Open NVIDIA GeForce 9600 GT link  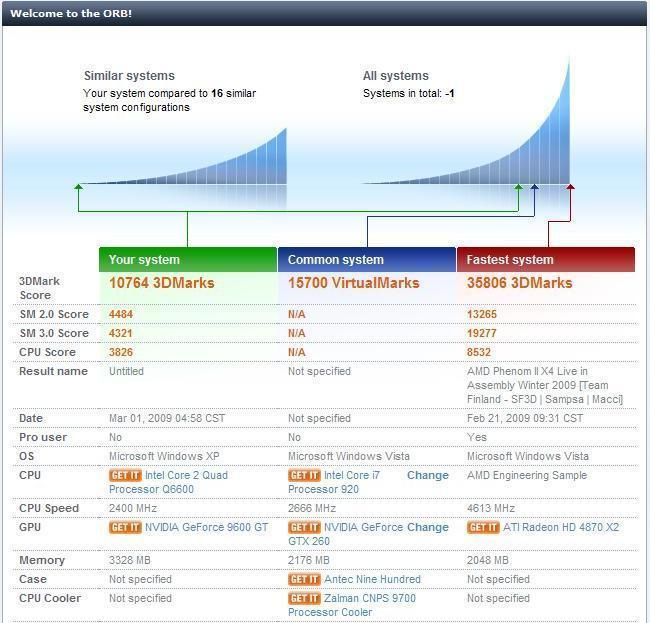click(206, 527)
